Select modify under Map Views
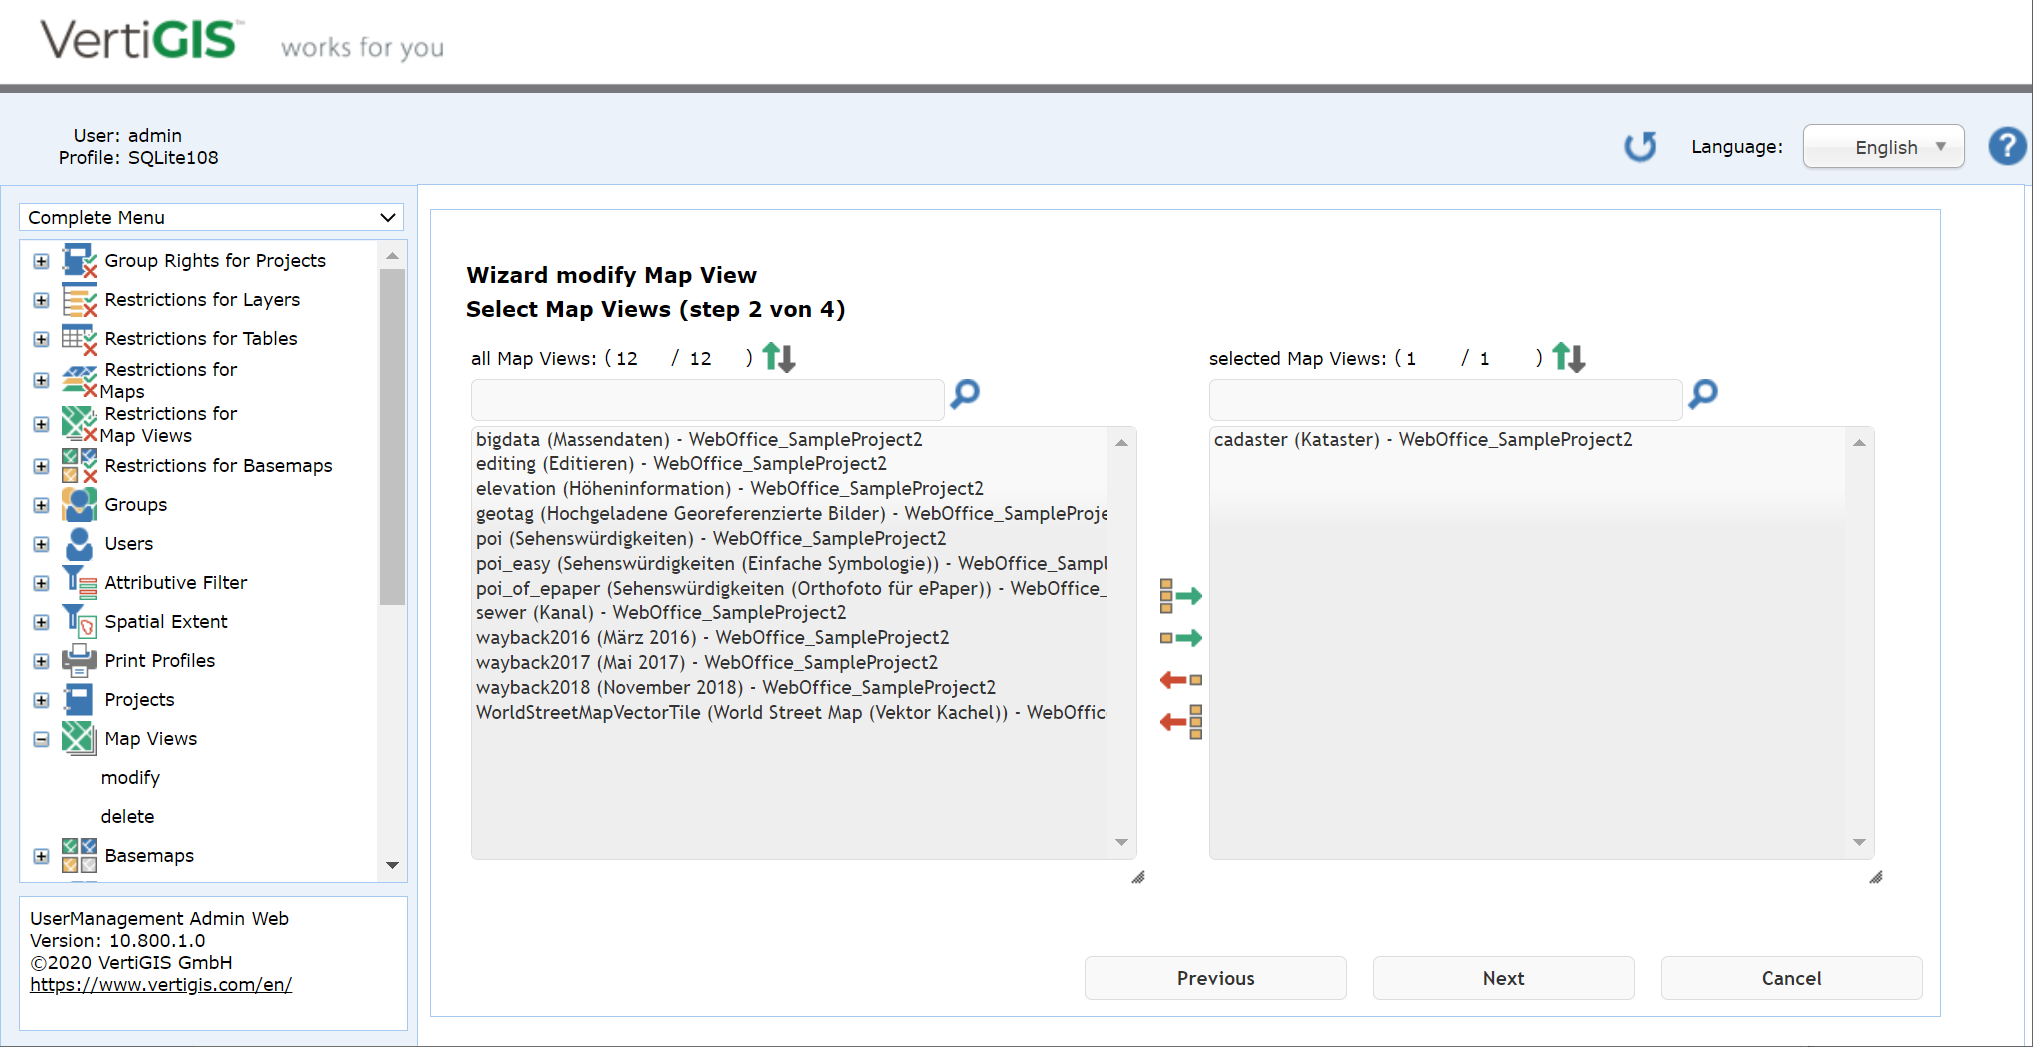 [x=131, y=777]
